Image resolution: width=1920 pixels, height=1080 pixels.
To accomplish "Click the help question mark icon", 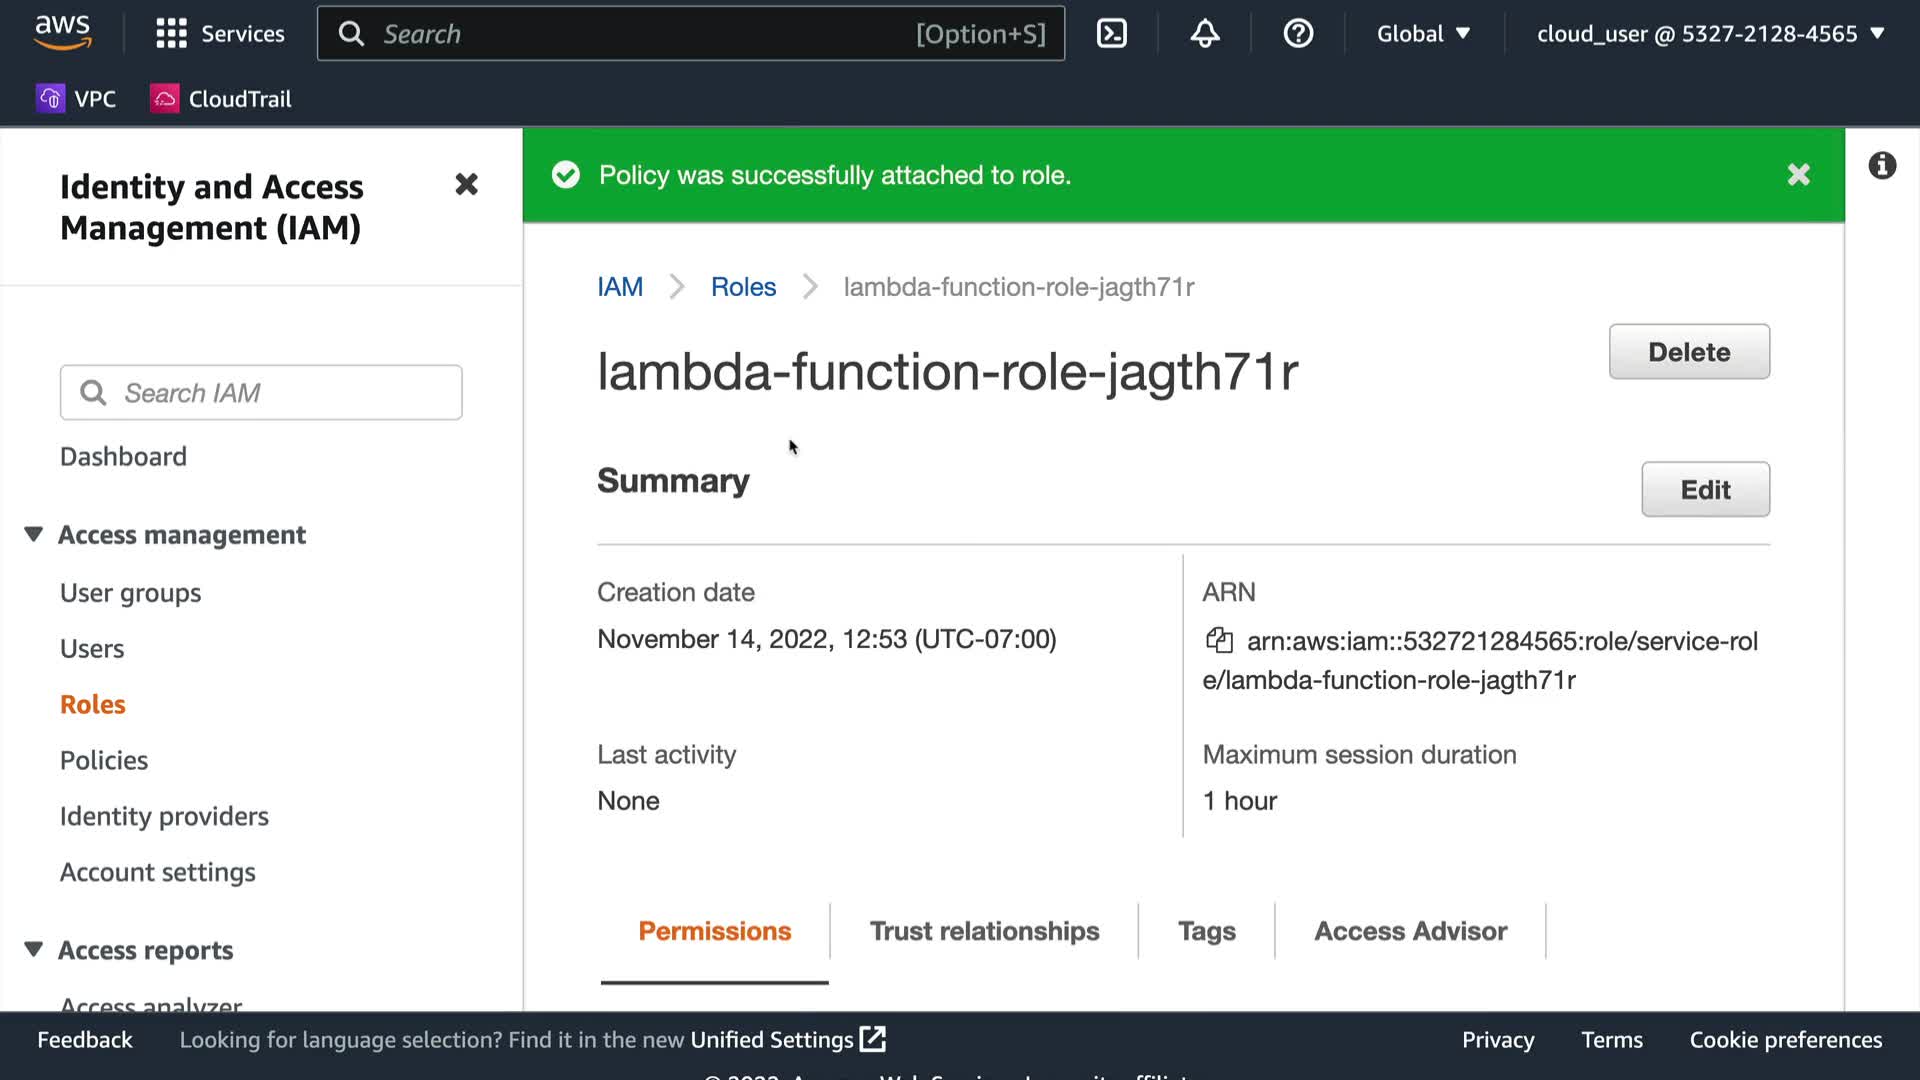I will (1297, 33).
